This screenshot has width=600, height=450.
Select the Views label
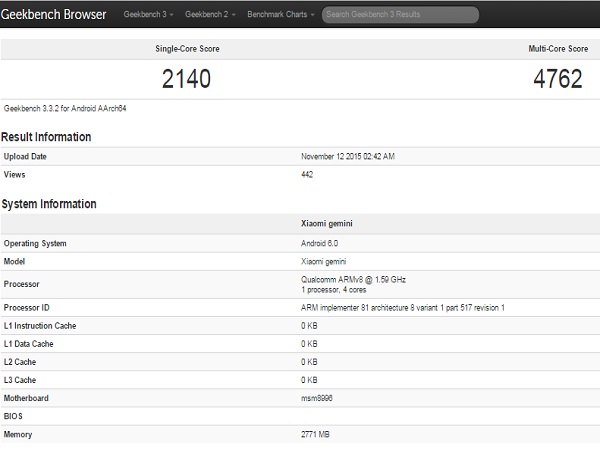15,174
